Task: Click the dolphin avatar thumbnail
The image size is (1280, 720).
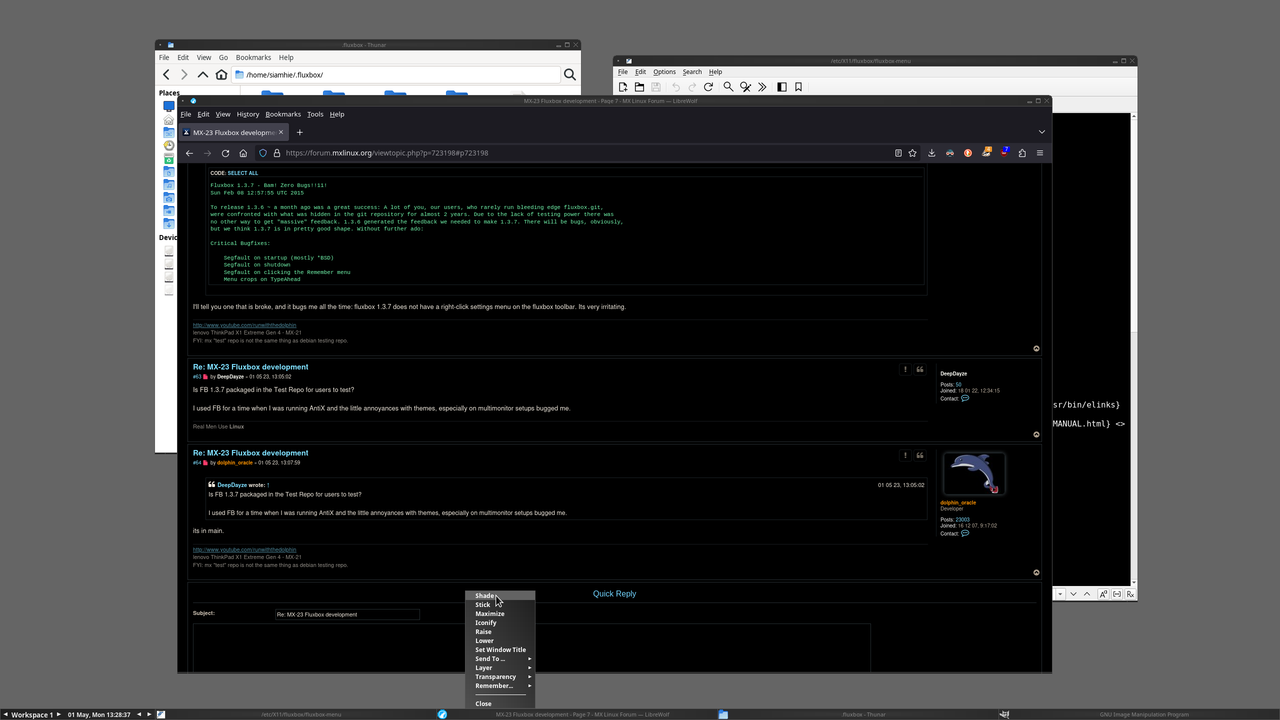Action: (x=974, y=473)
